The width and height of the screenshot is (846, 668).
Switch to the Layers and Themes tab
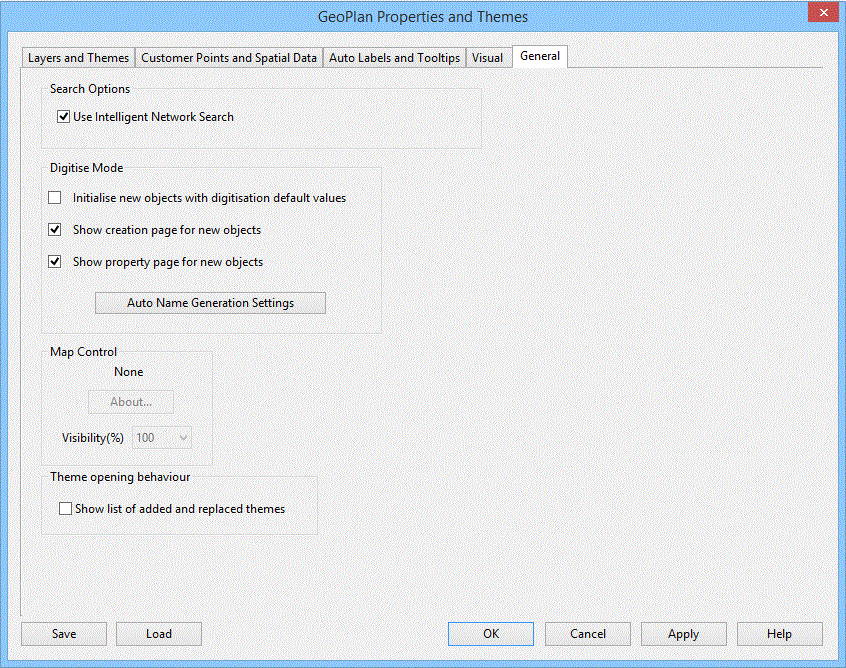coord(78,58)
